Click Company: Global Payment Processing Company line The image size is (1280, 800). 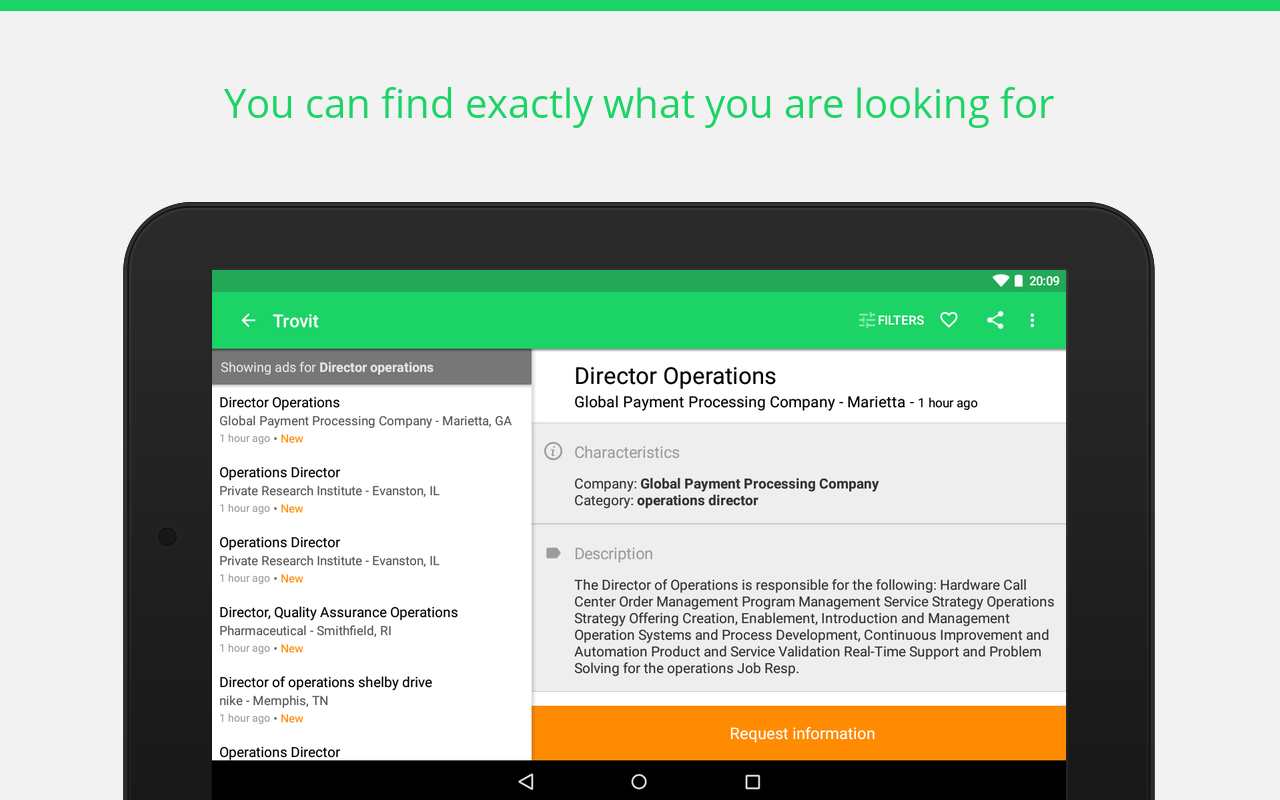tap(726, 484)
